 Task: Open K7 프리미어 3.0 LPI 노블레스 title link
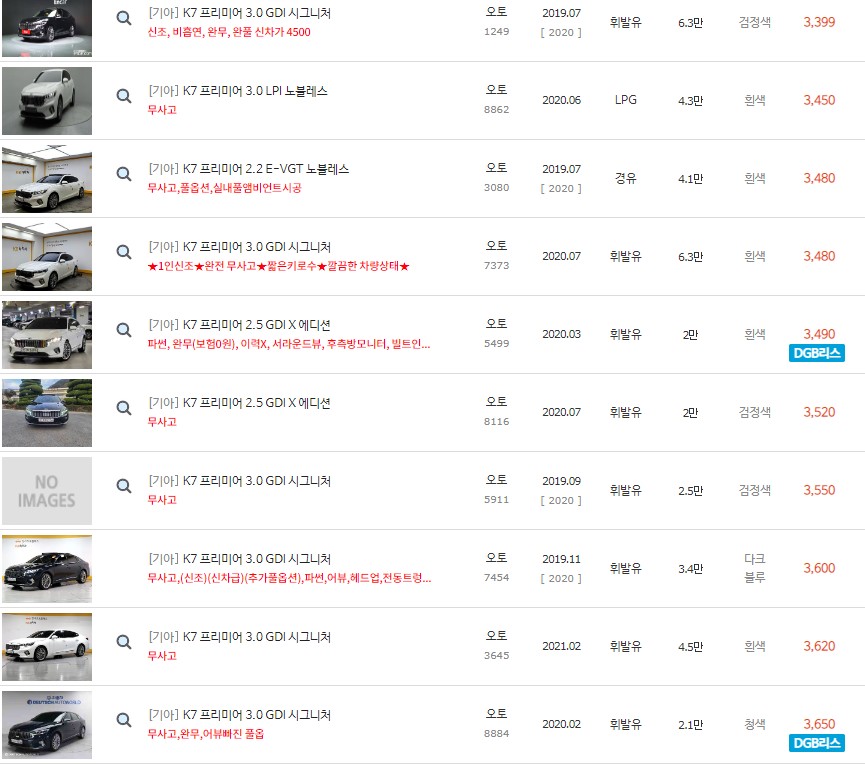[238, 91]
